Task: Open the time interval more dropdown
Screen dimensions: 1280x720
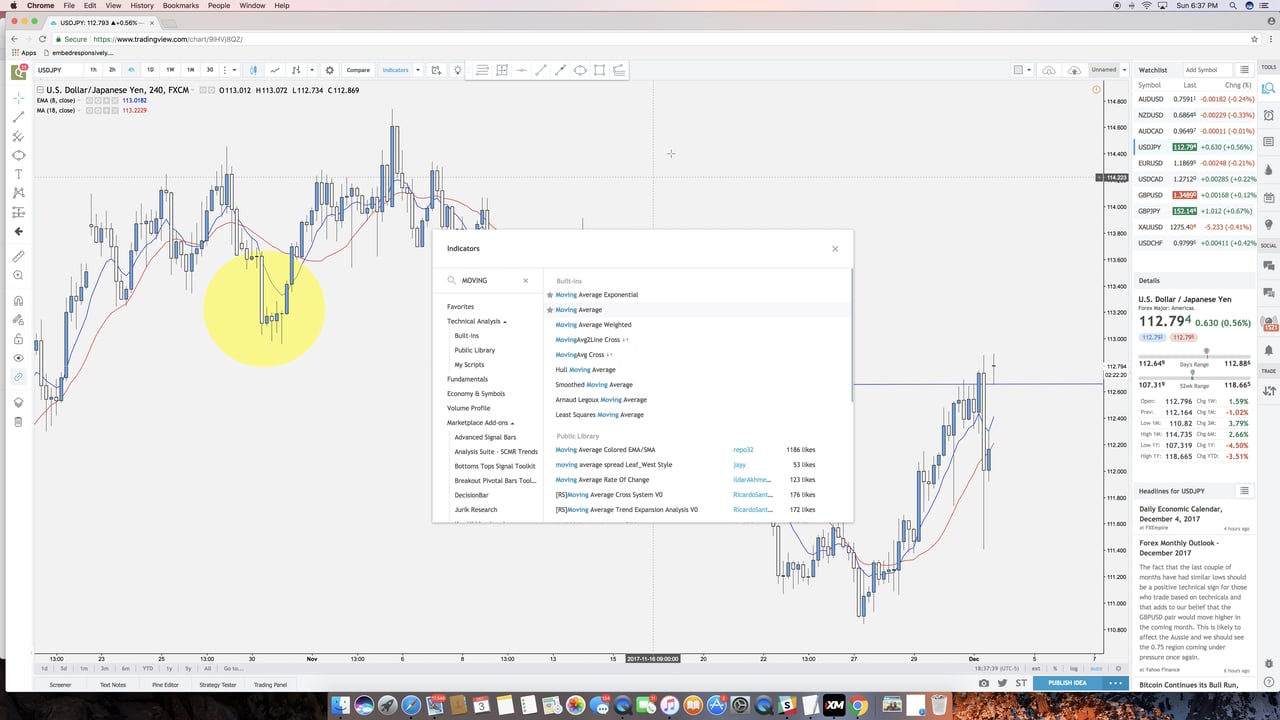Action: click(x=234, y=70)
